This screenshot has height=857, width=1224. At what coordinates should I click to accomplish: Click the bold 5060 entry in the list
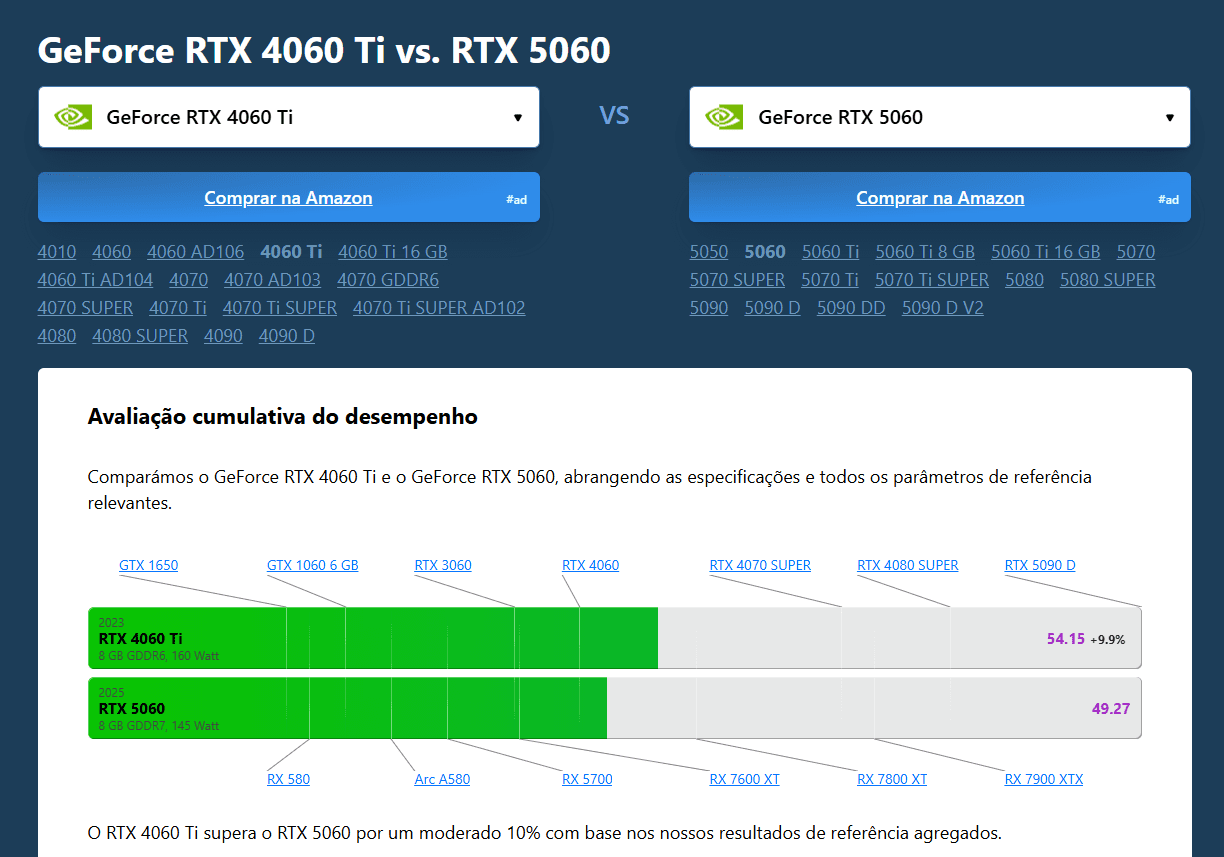click(765, 251)
